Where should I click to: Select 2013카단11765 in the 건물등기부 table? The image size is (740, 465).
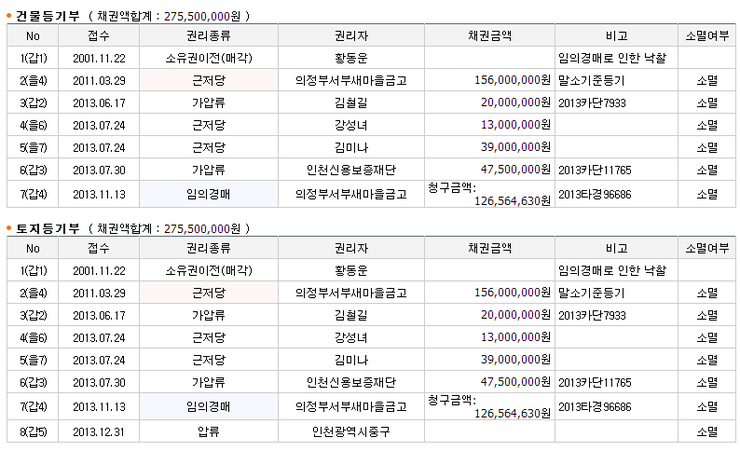point(595,170)
